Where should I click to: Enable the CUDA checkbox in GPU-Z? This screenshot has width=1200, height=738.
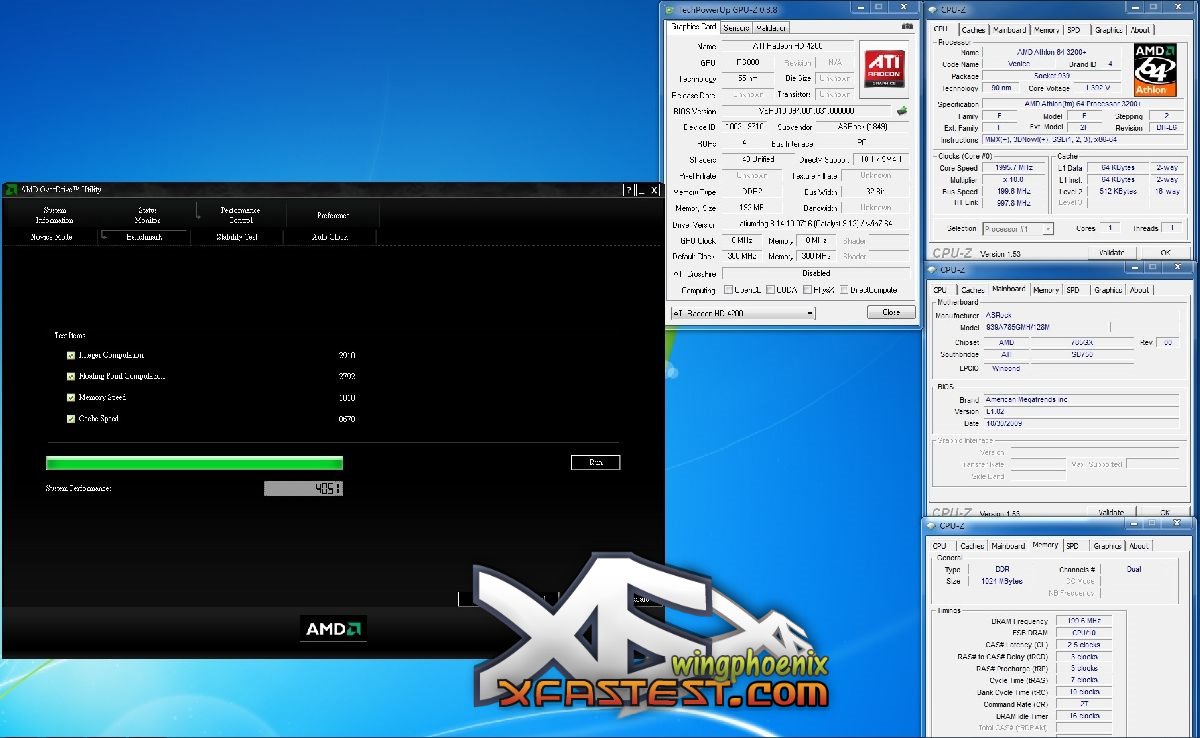(771, 290)
